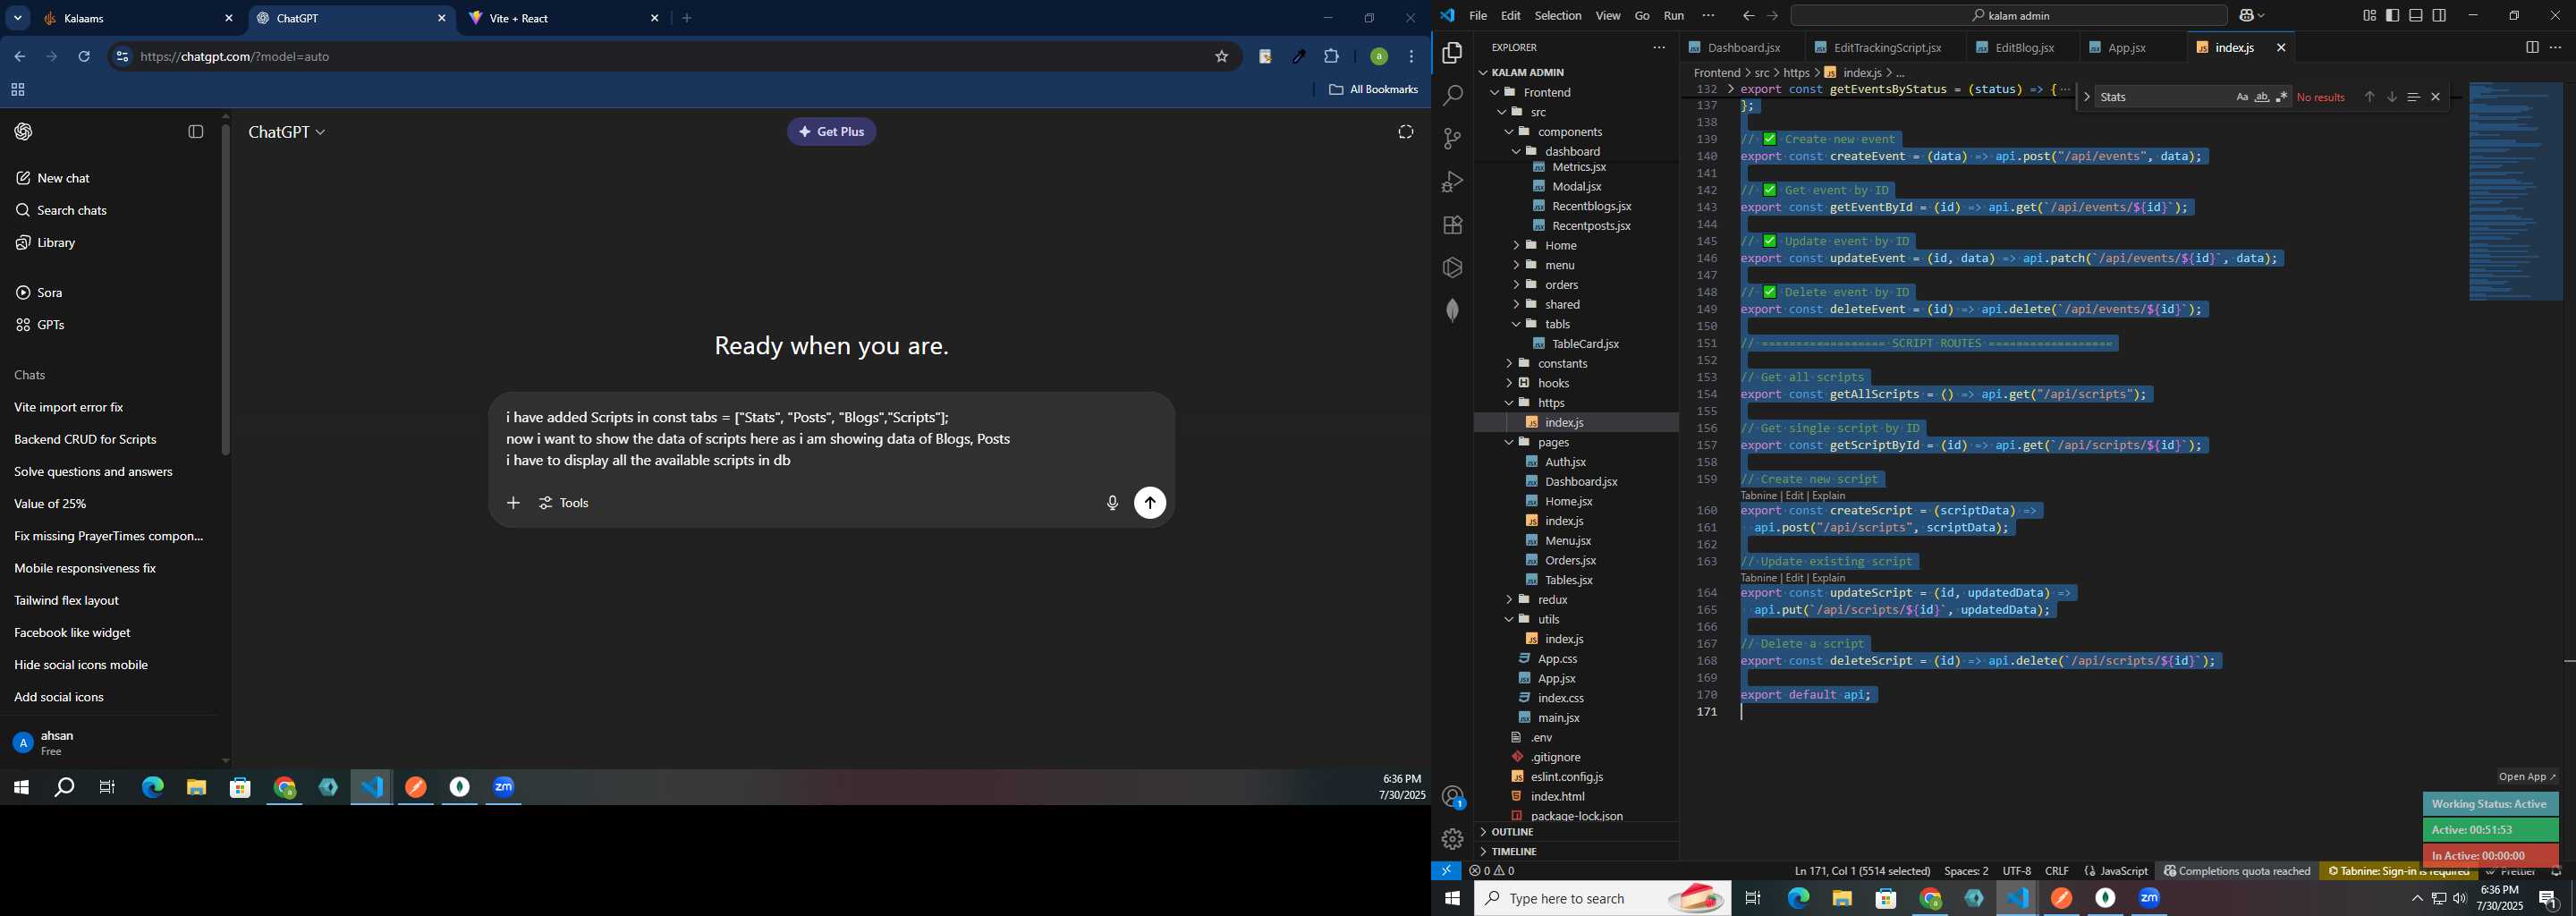The height and width of the screenshot is (916, 2576).
Task: Open Copilot chat icon in title bar
Action: [2246, 16]
